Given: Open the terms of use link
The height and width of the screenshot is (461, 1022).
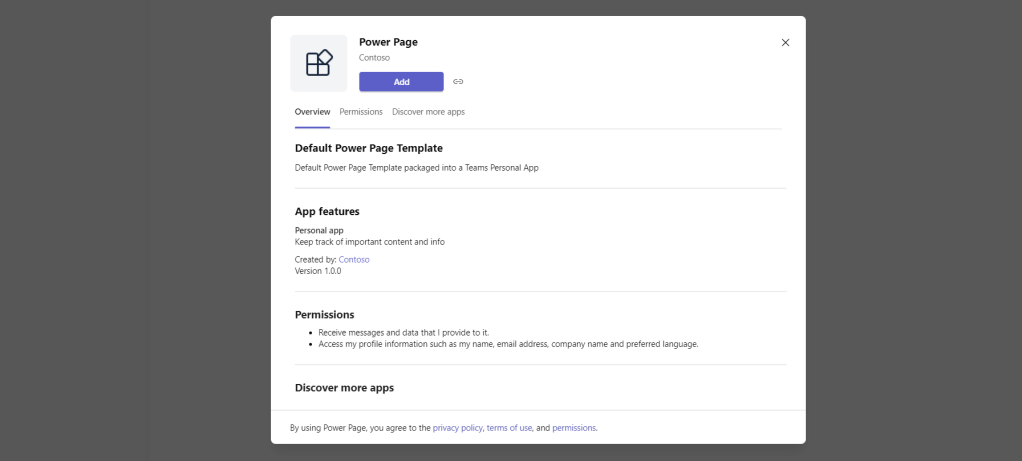Looking at the screenshot, I should coord(509,428).
